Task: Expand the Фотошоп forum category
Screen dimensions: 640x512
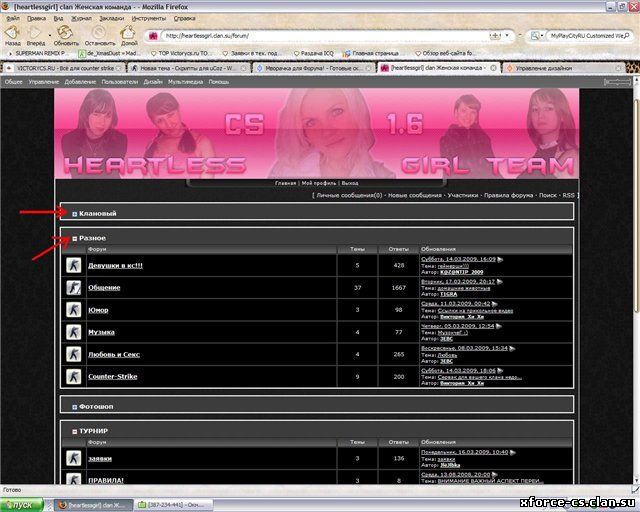Action: (x=75, y=407)
